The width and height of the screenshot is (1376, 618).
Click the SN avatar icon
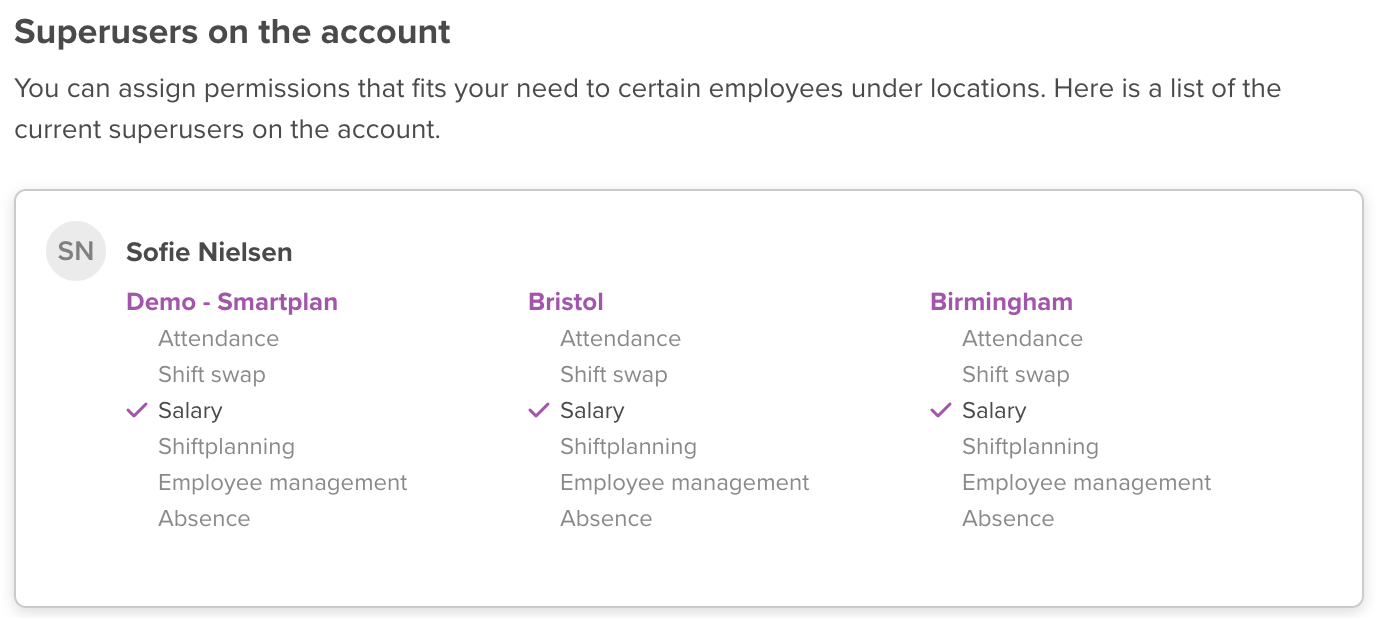pos(76,251)
